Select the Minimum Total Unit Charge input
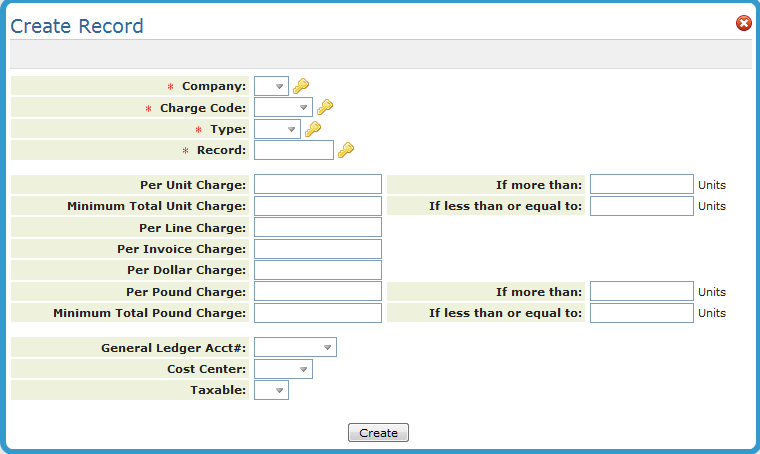Viewport: 760px width, 454px height. 318,206
